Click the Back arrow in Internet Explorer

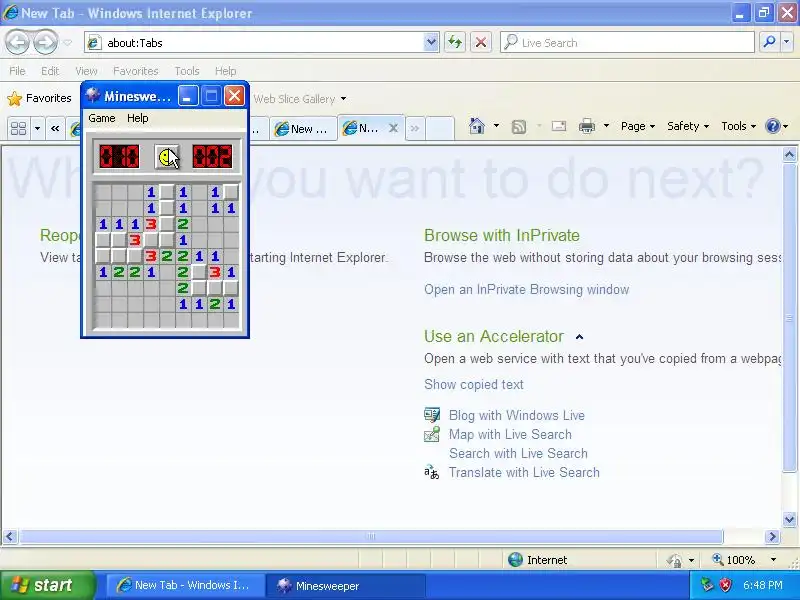click(18, 42)
